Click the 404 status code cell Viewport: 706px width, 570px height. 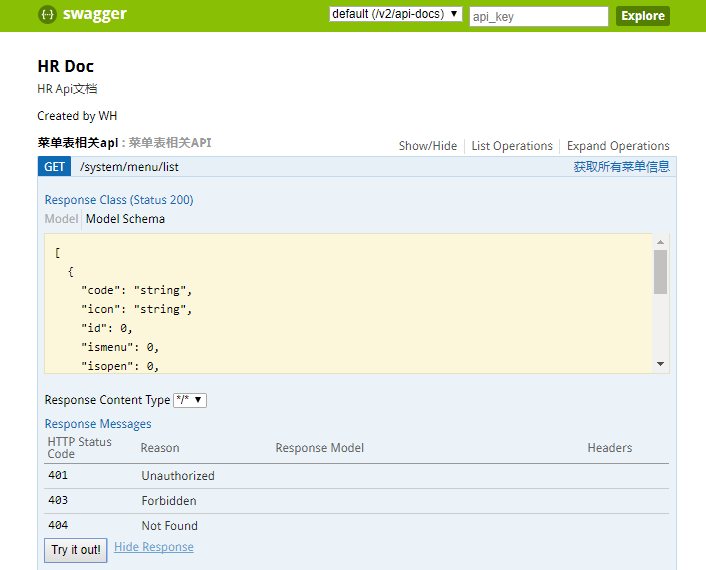(58, 525)
